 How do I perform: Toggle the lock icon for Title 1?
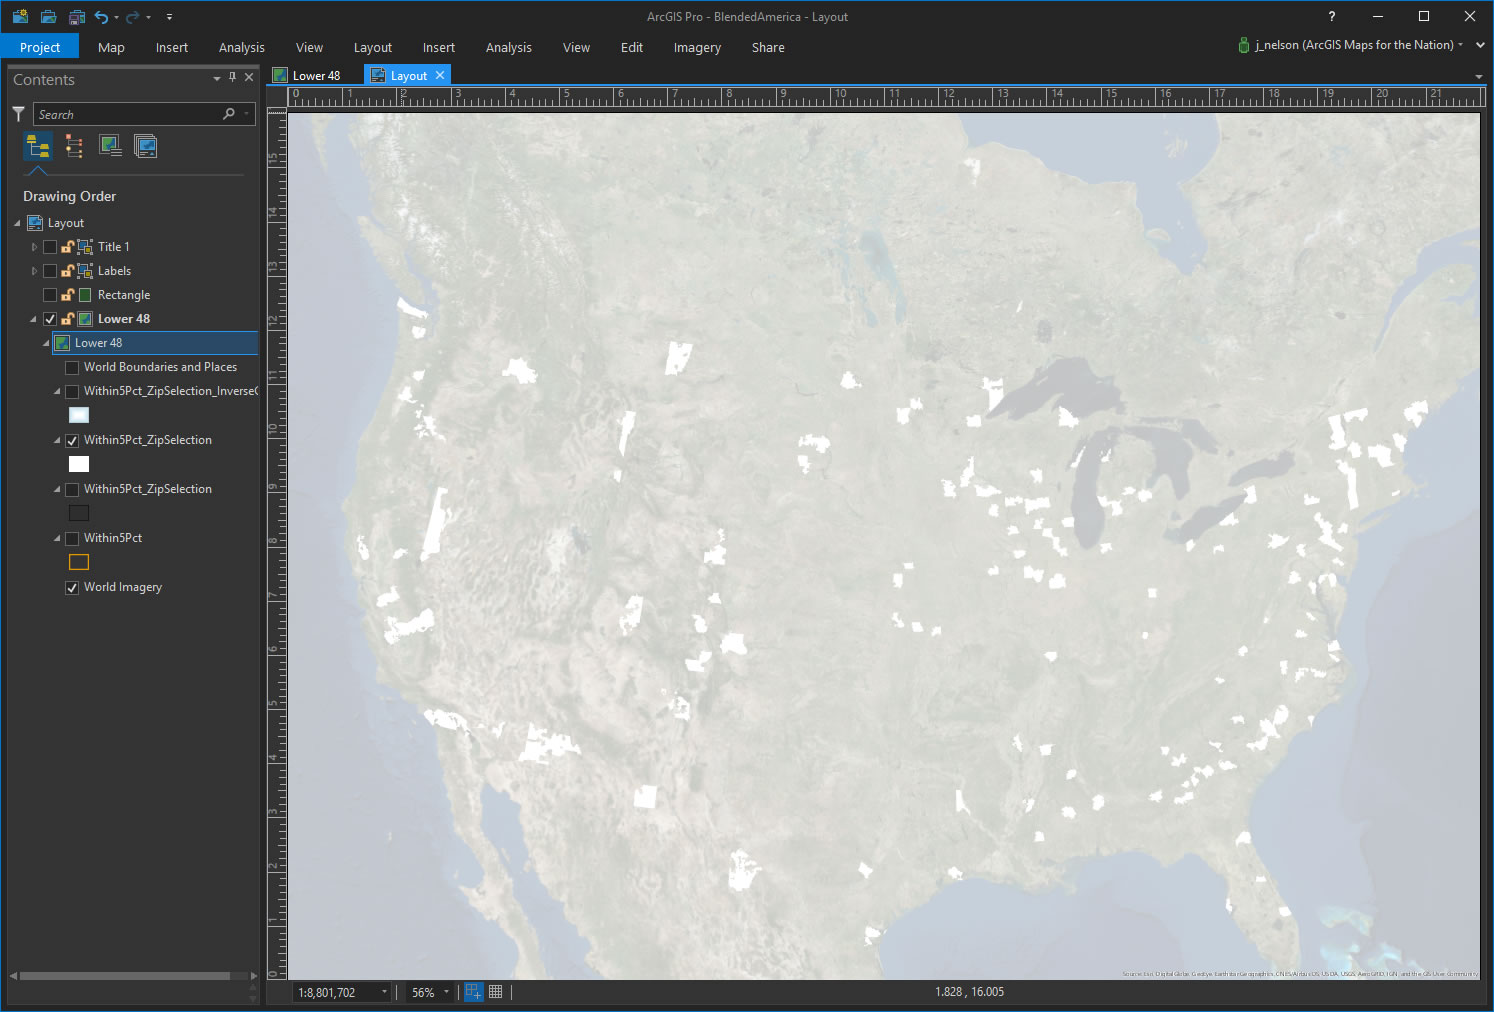point(67,246)
